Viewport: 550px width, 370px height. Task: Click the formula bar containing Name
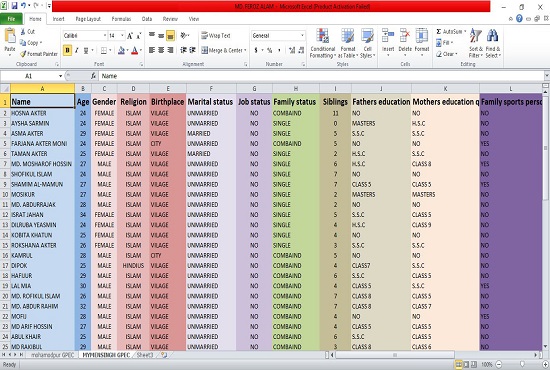[321, 76]
